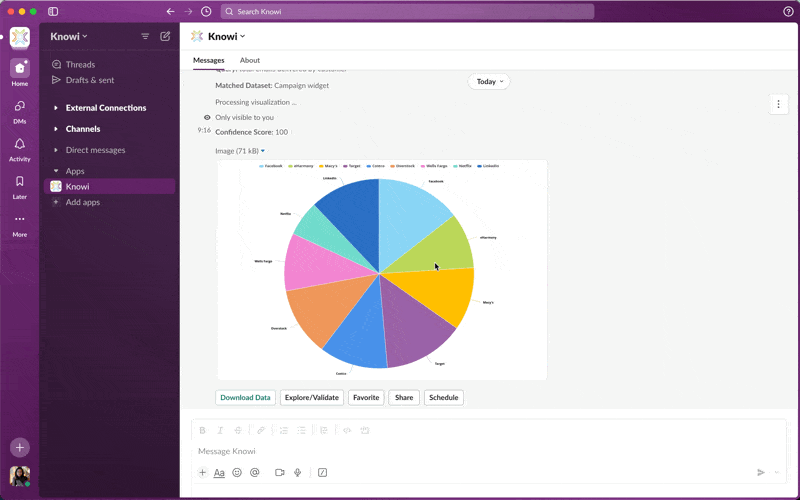Apply bold formatting in composer
Image resolution: width=800 pixels, height=500 pixels.
(203, 430)
